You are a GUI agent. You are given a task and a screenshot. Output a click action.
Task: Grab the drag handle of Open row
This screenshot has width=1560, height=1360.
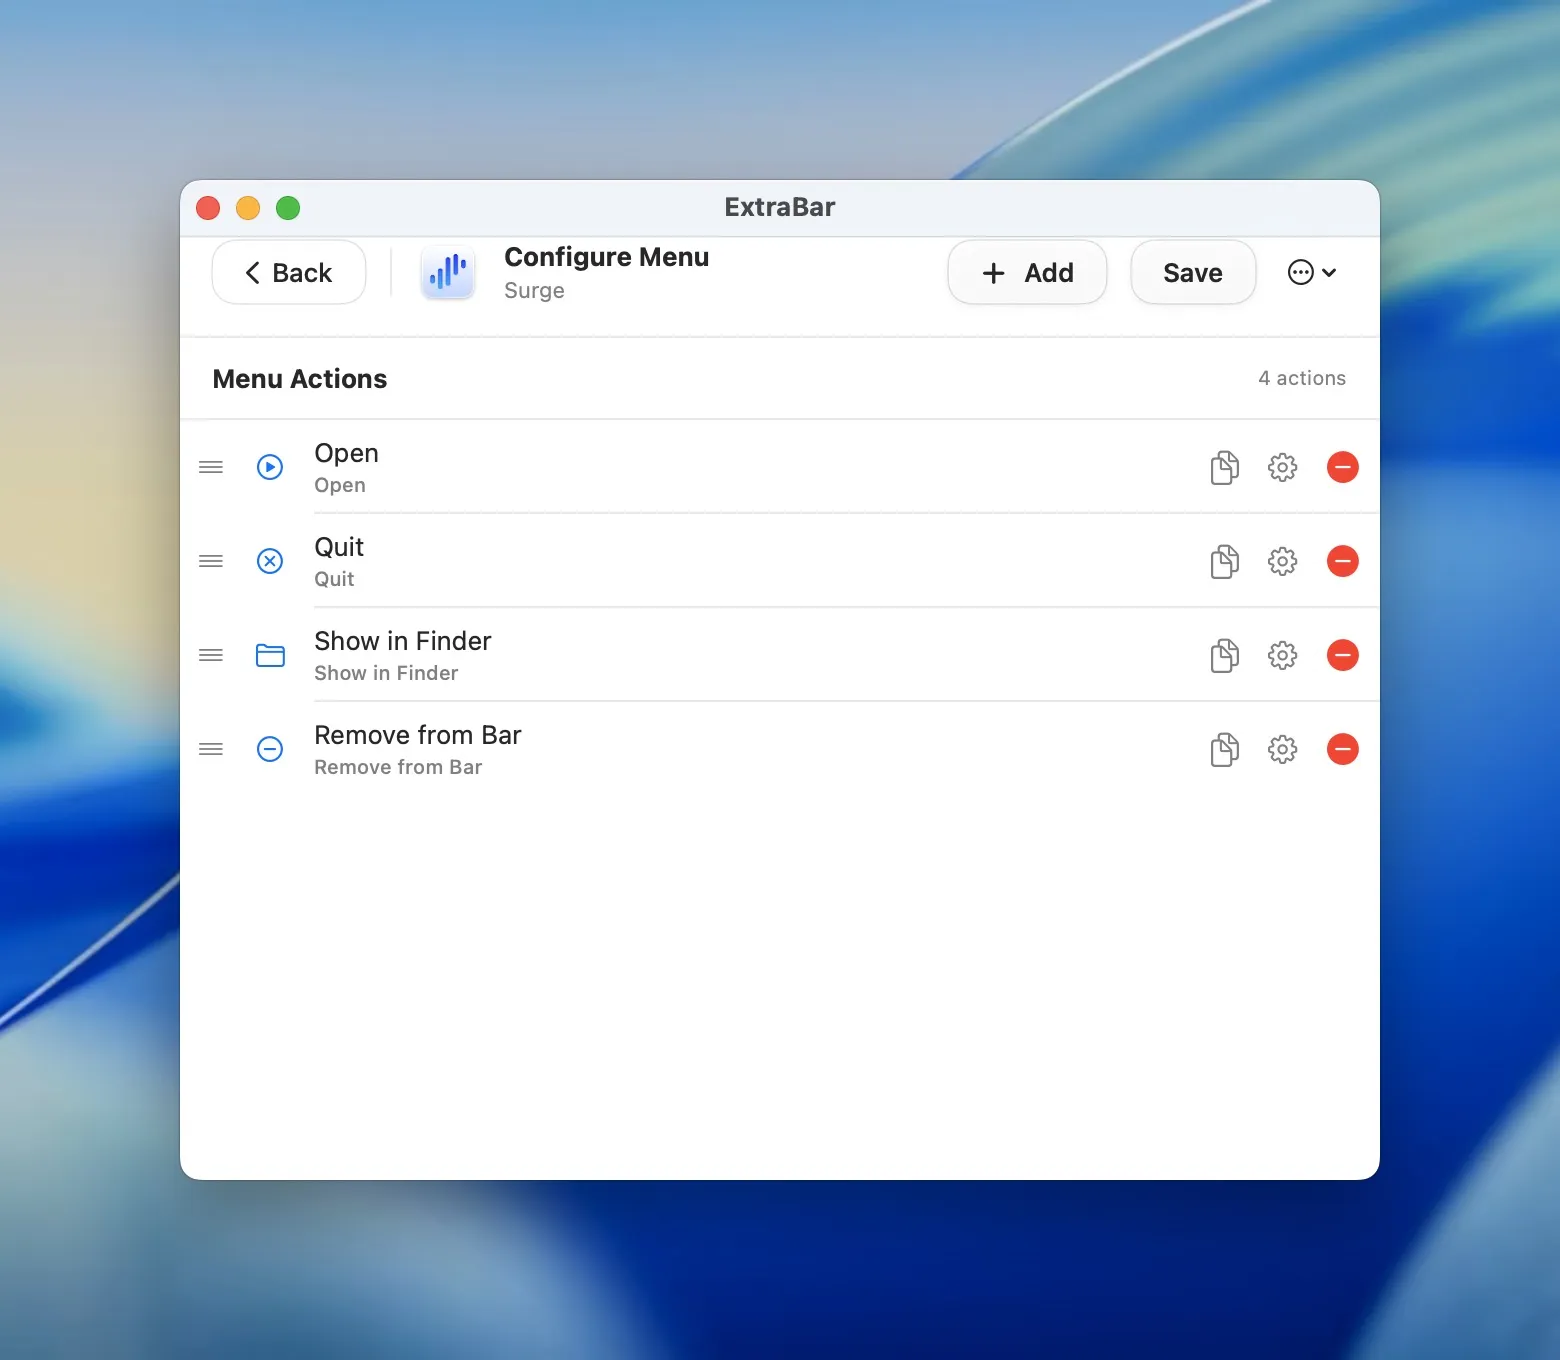(x=211, y=467)
